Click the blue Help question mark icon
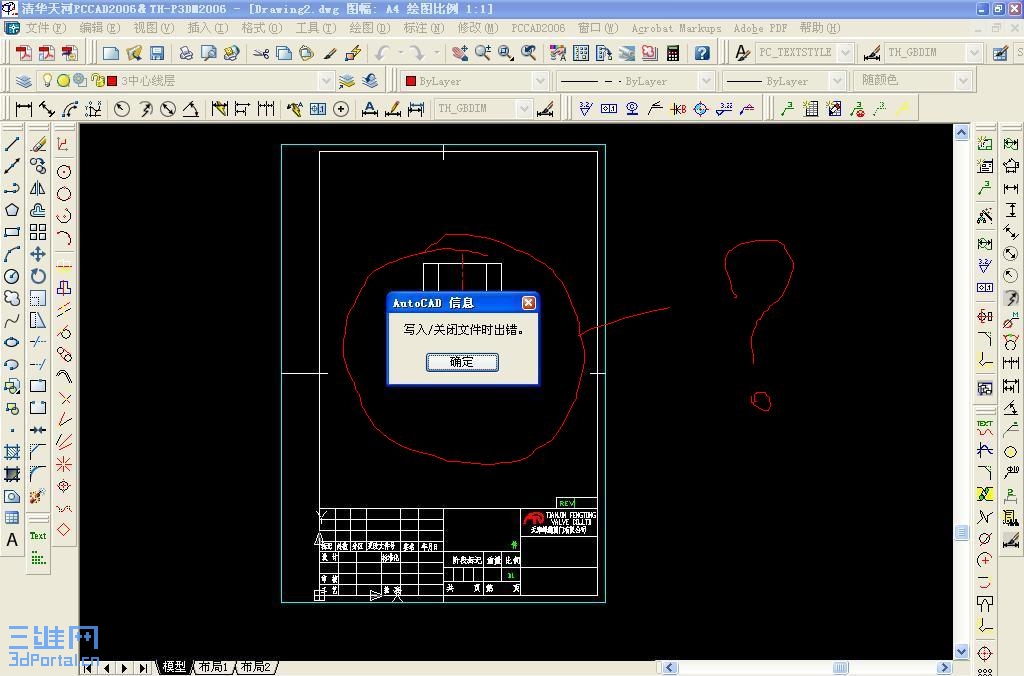The height and width of the screenshot is (676, 1024). (702, 53)
